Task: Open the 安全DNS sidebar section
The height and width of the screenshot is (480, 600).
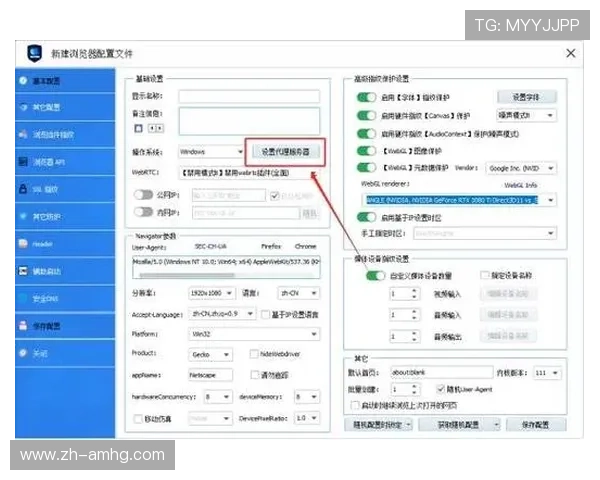Action: point(65,299)
